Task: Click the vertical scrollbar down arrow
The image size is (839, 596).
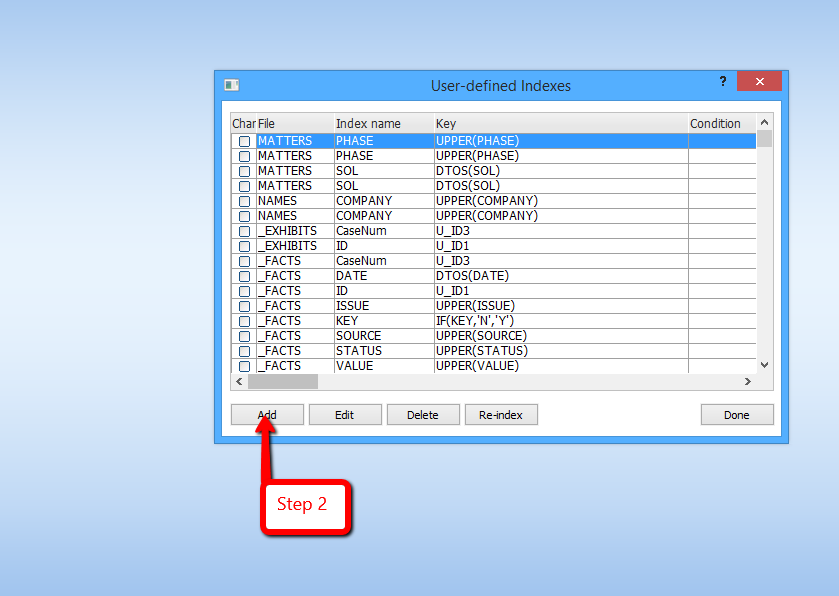Action: (764, 364)
